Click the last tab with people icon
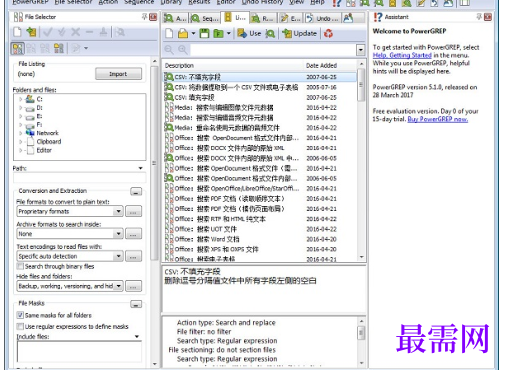The width and height of the screenshot is (508, 370). pos(348,18)
